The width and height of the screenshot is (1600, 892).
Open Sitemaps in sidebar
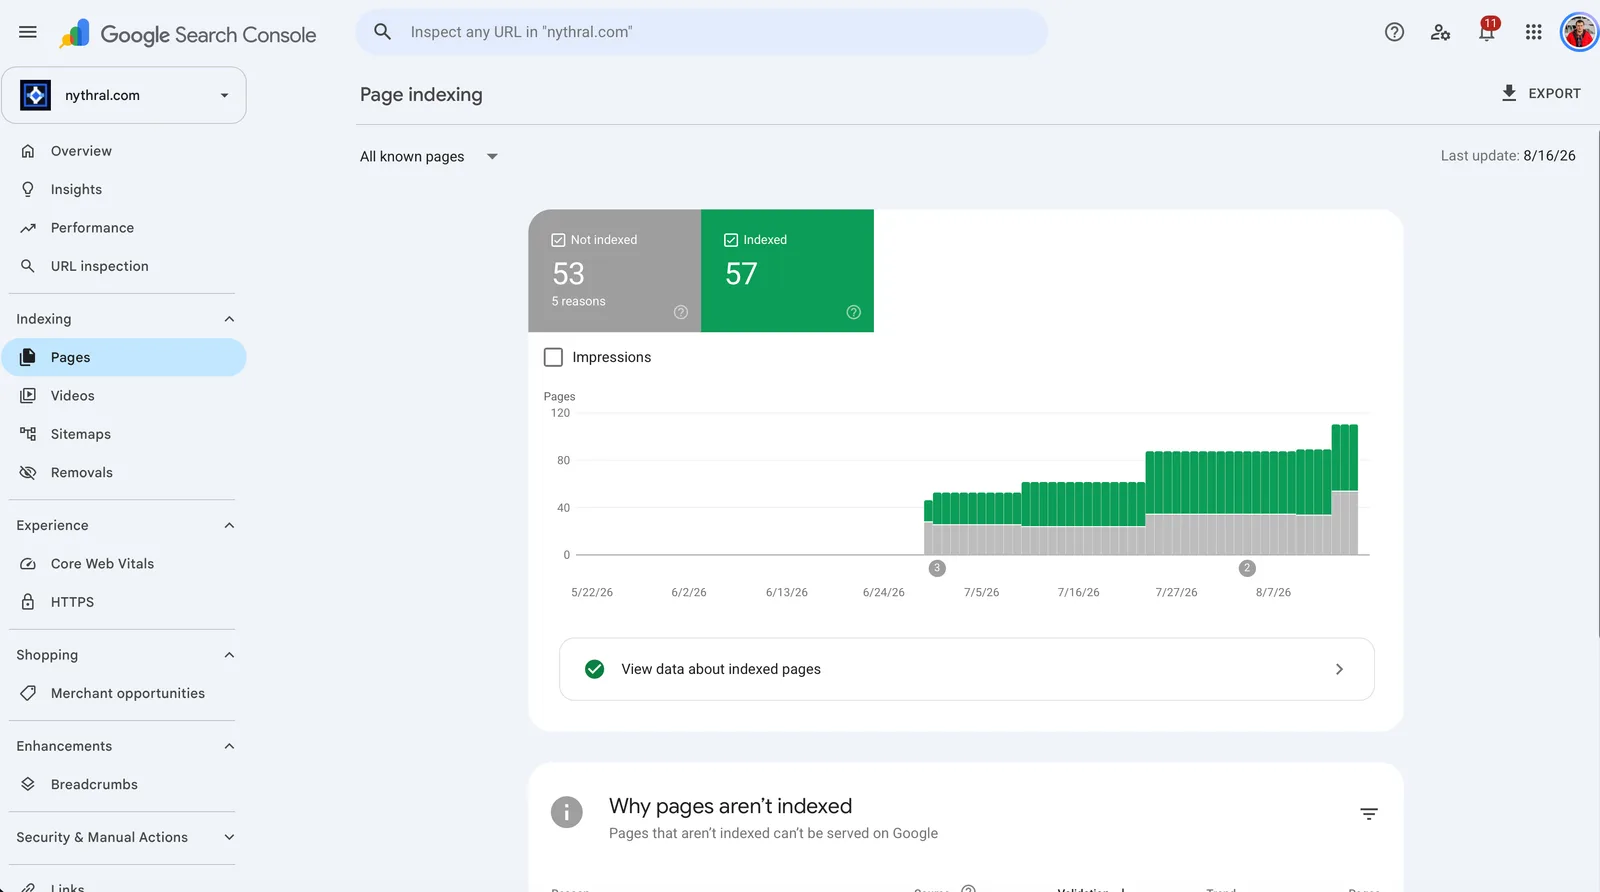click(124, 434)
